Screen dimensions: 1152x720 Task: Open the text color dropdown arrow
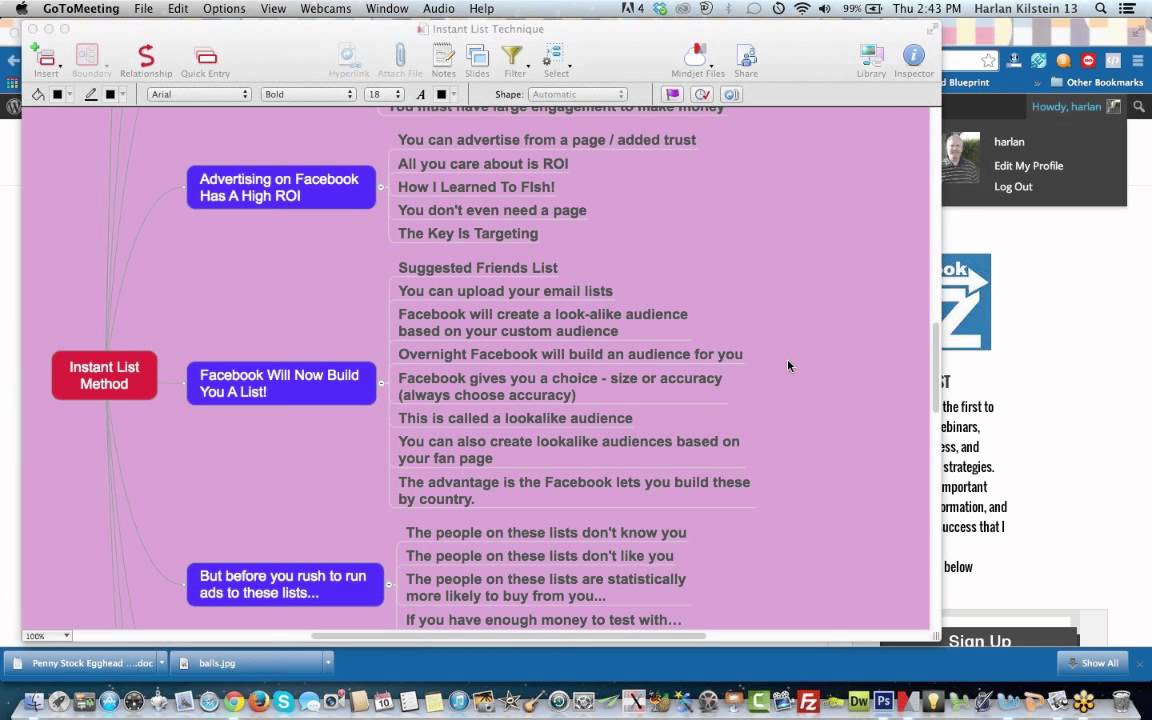[x=454, y=94]
